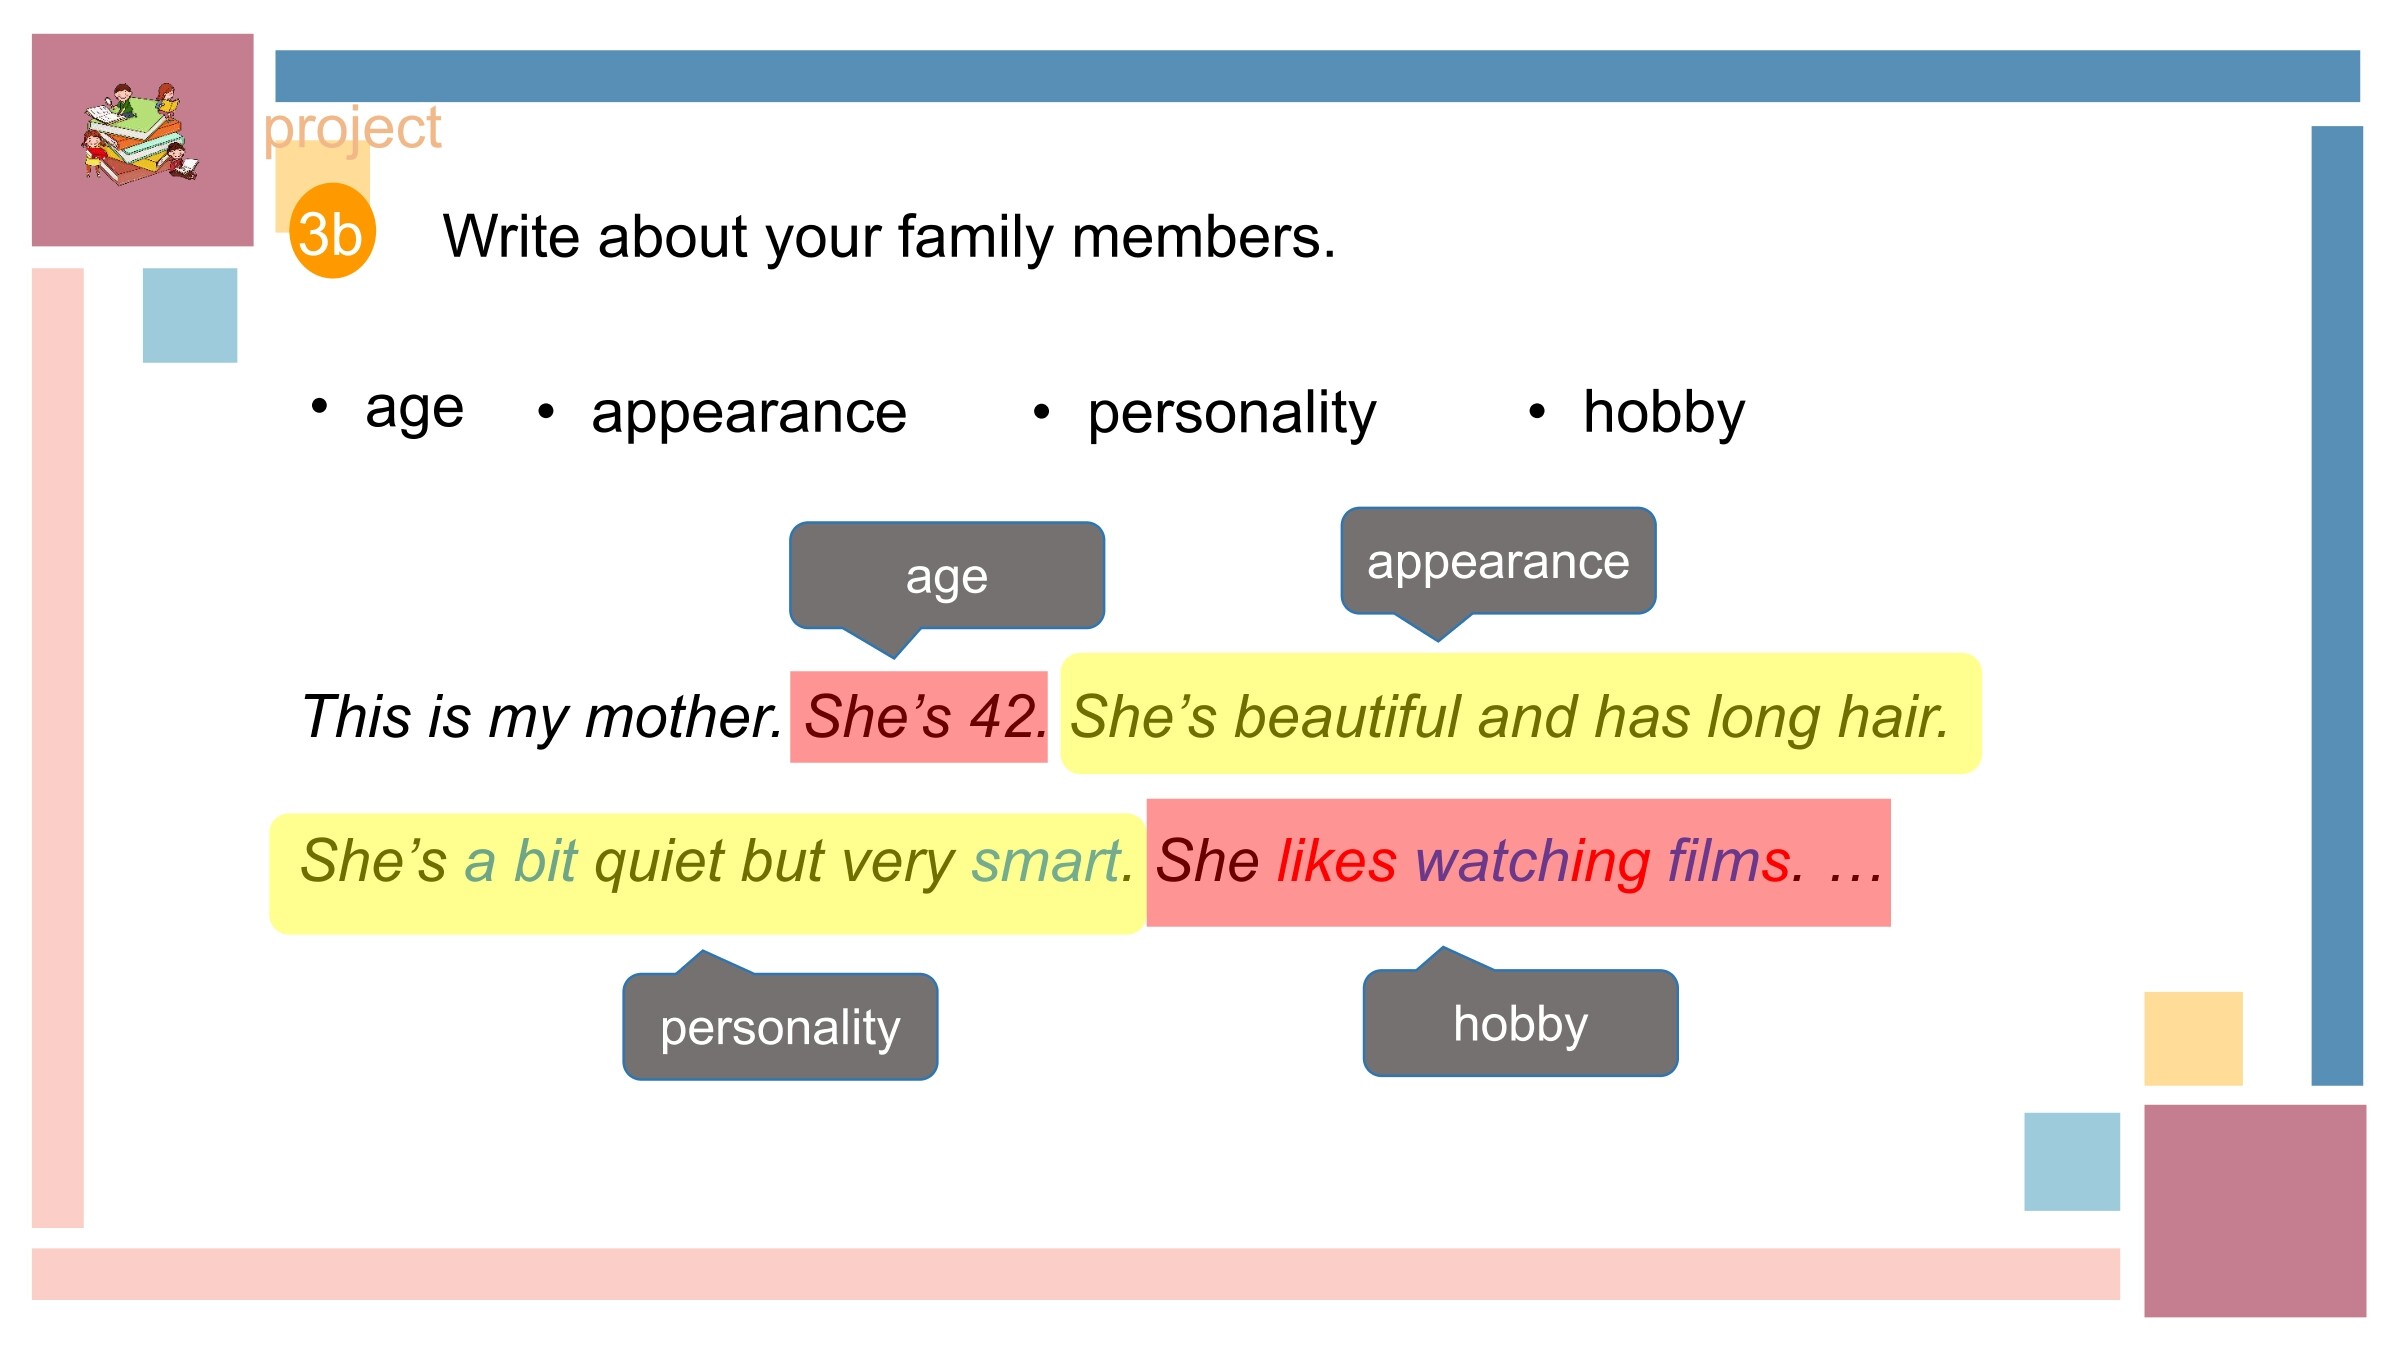Click the project title text

click(353, 129)
